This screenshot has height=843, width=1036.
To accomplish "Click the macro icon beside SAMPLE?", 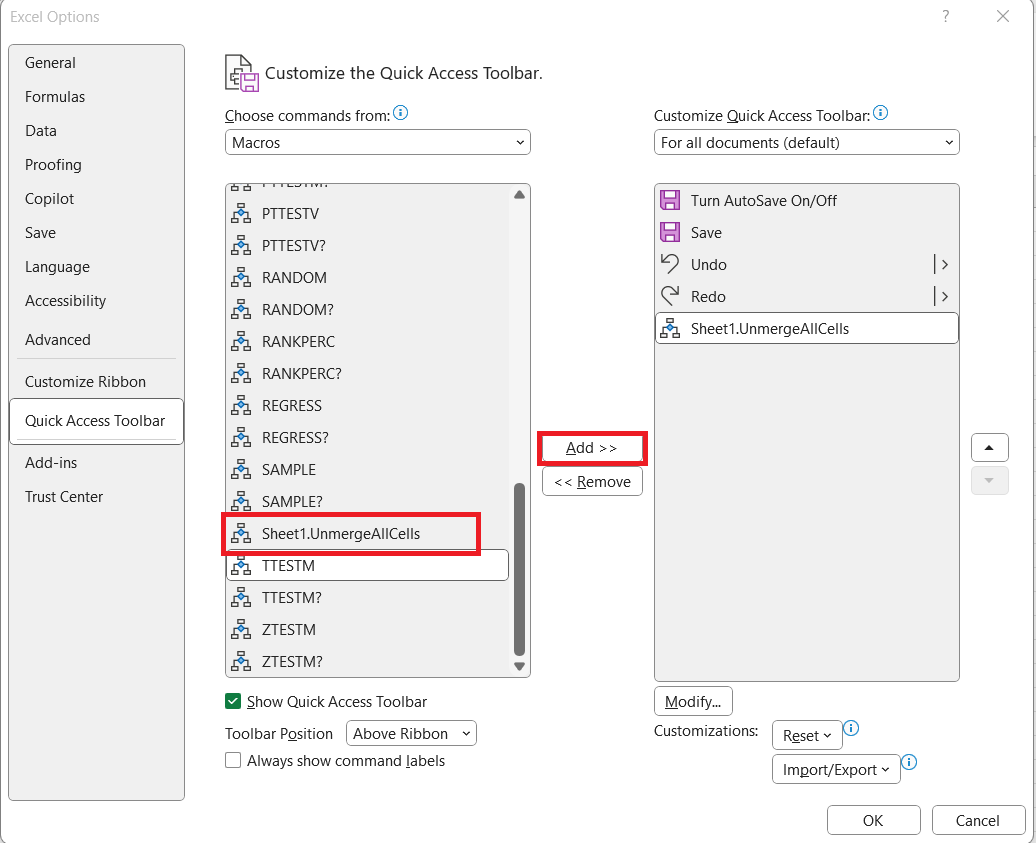I will 241,501.
